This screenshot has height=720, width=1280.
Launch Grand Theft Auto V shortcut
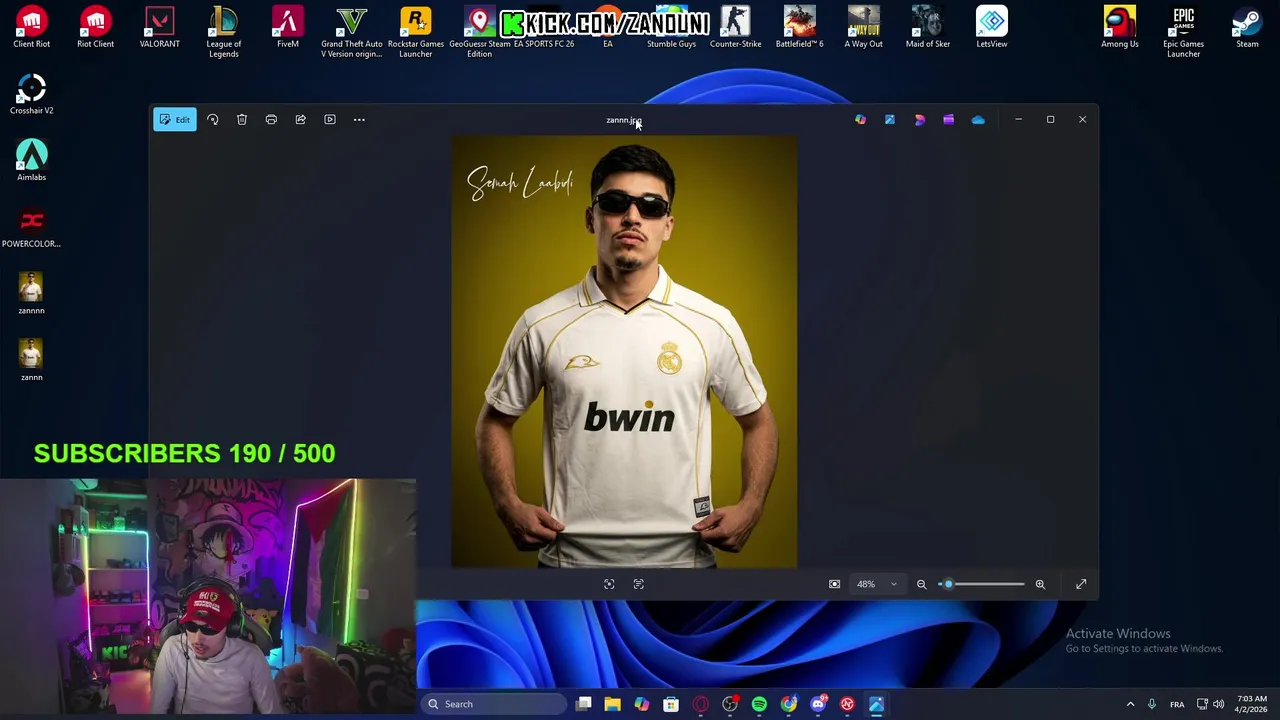[351, 32]
